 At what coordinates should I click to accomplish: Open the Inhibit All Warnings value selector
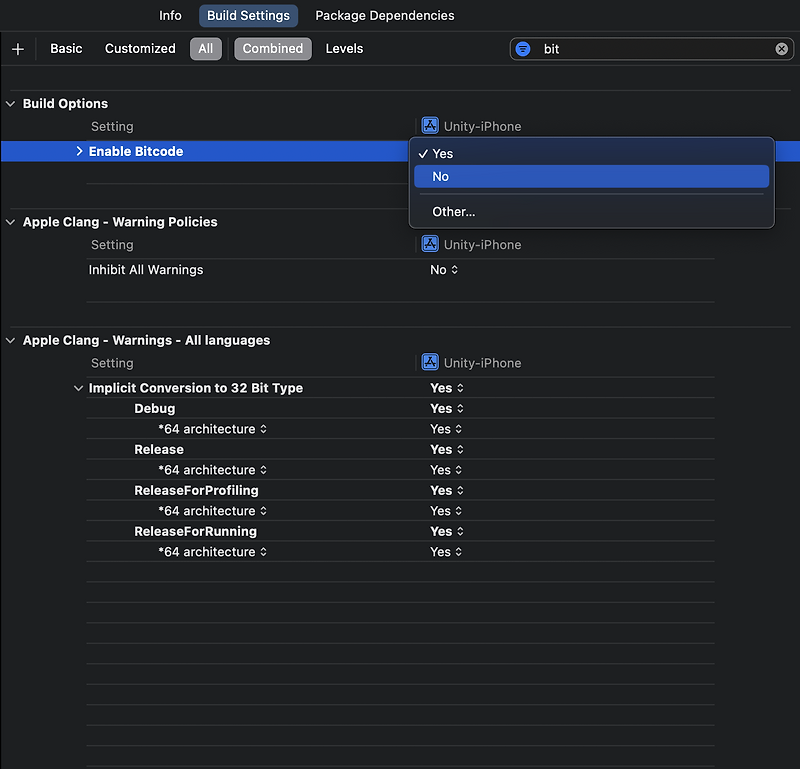click(444, 269)
